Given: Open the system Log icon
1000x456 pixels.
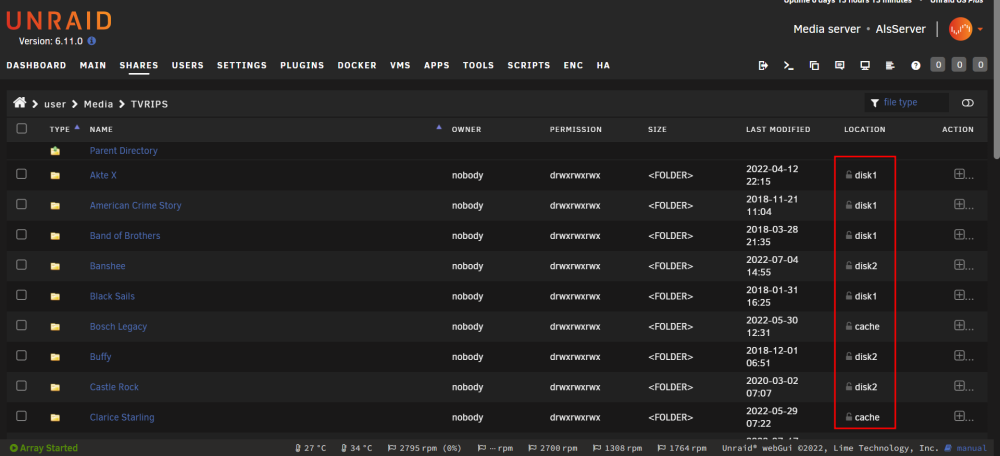Looking at the screenshot, I should coord(890,65).
